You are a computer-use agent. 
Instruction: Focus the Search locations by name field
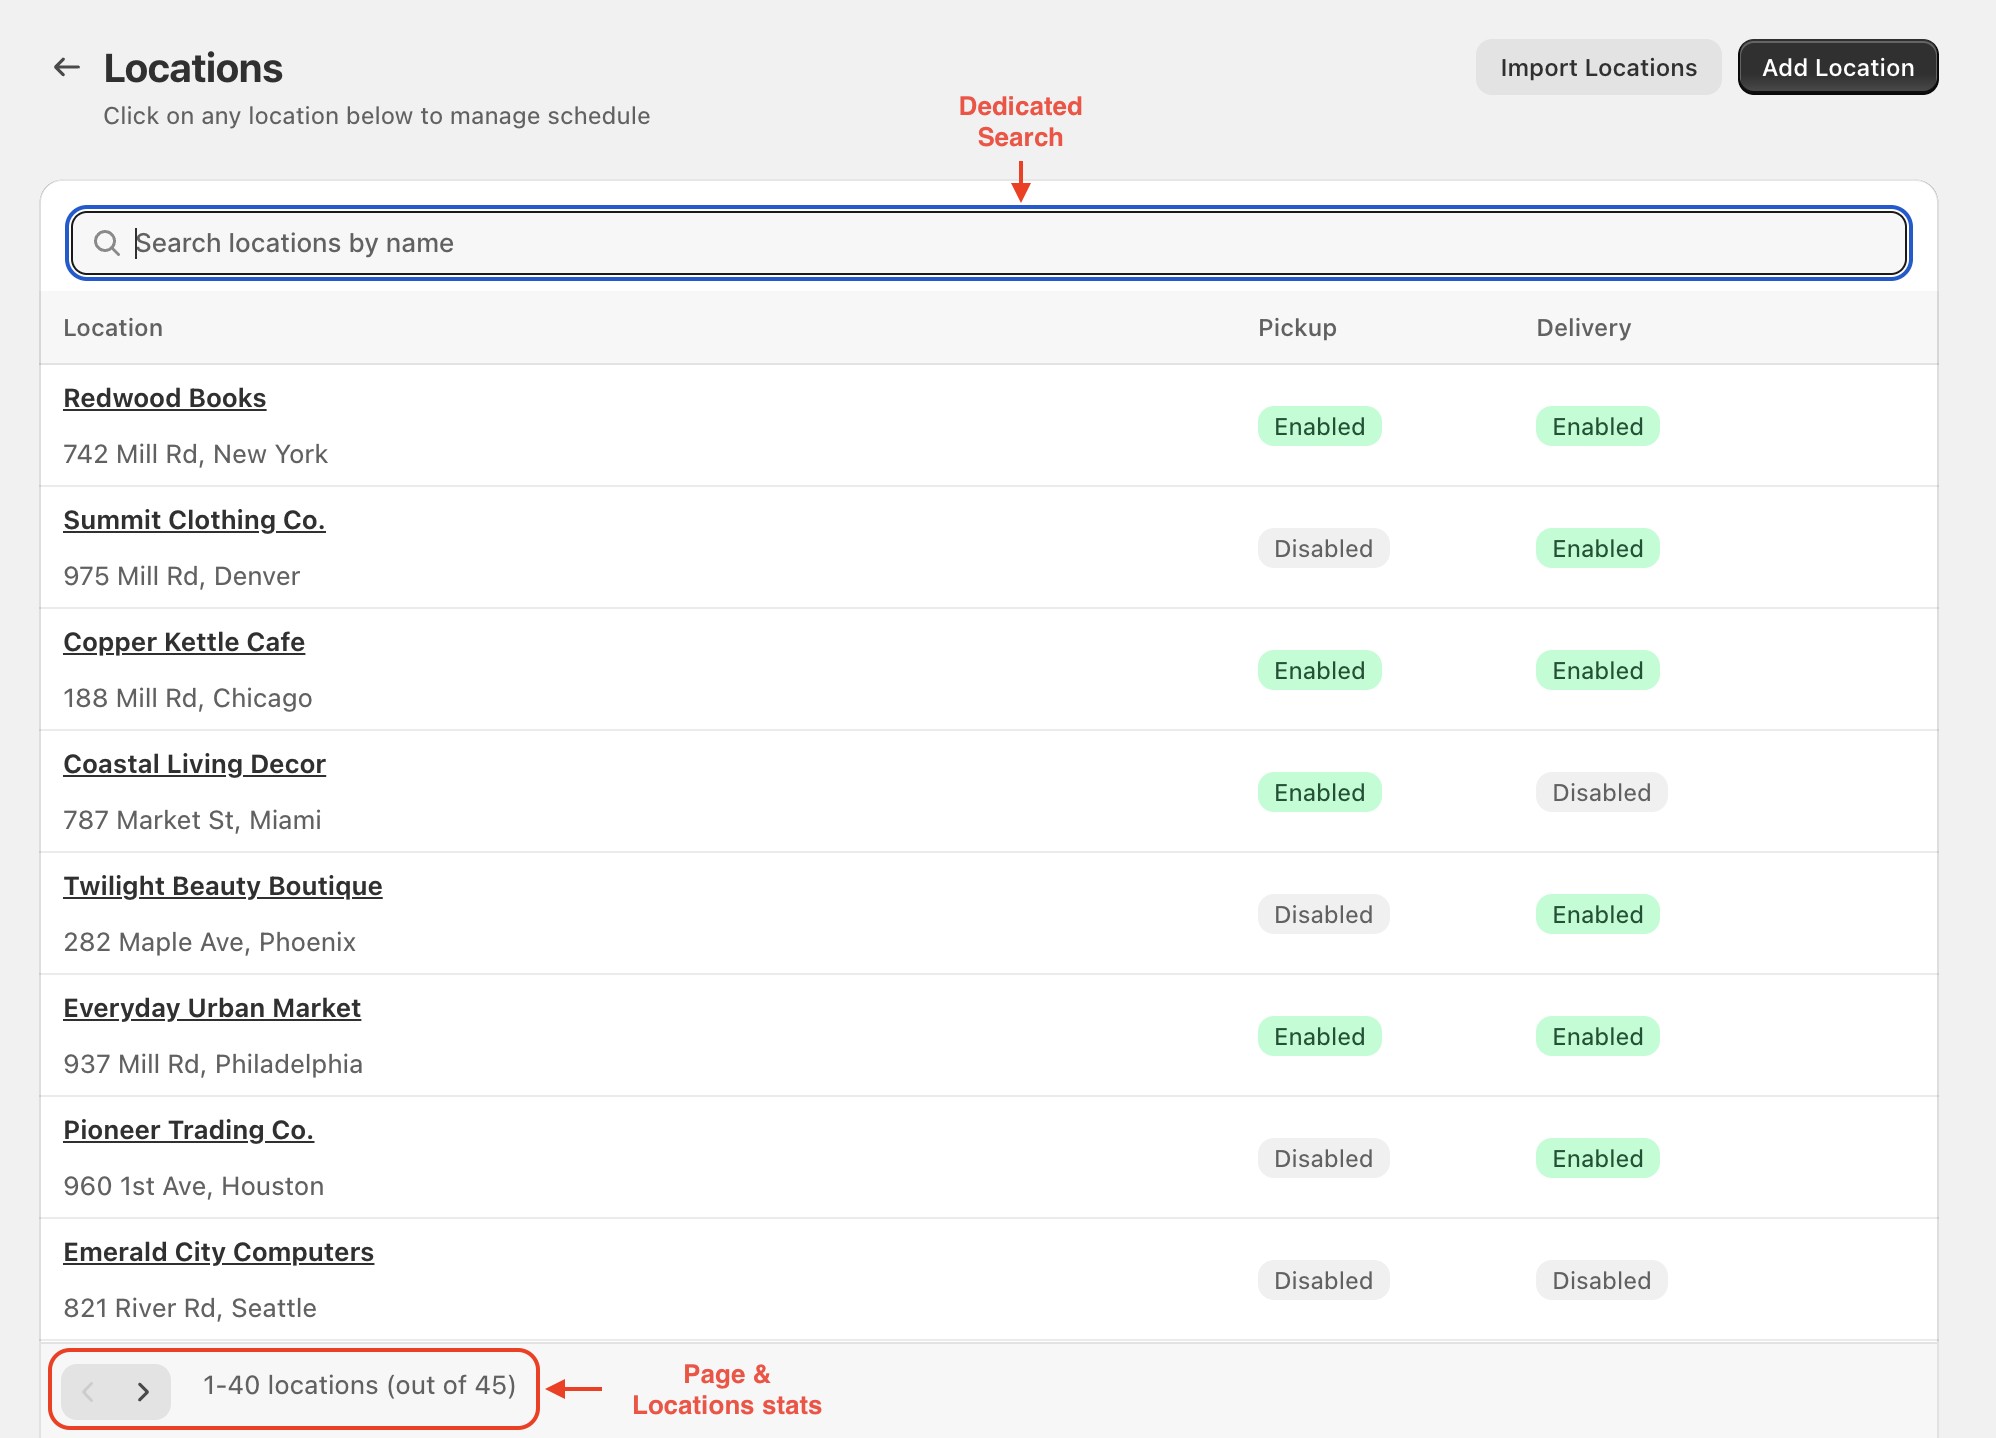pyautogui.click(x=989, y=243)
